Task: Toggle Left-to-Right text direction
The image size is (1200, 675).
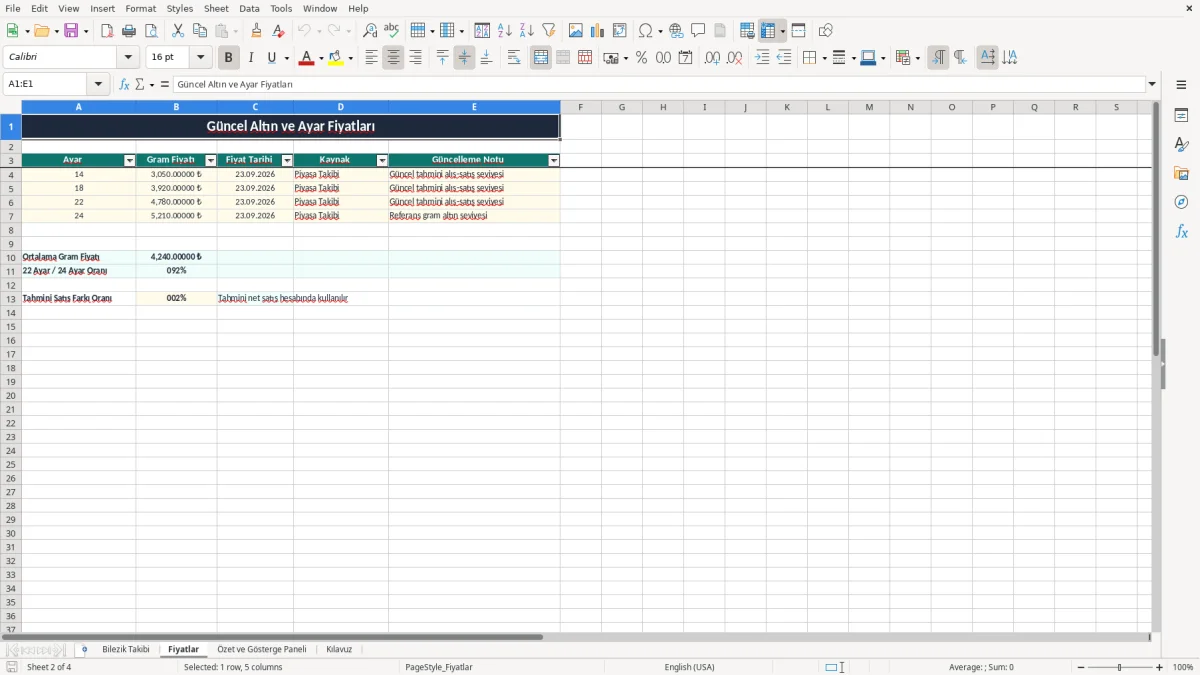Action: pyautogui.click(x=938, y=58)
